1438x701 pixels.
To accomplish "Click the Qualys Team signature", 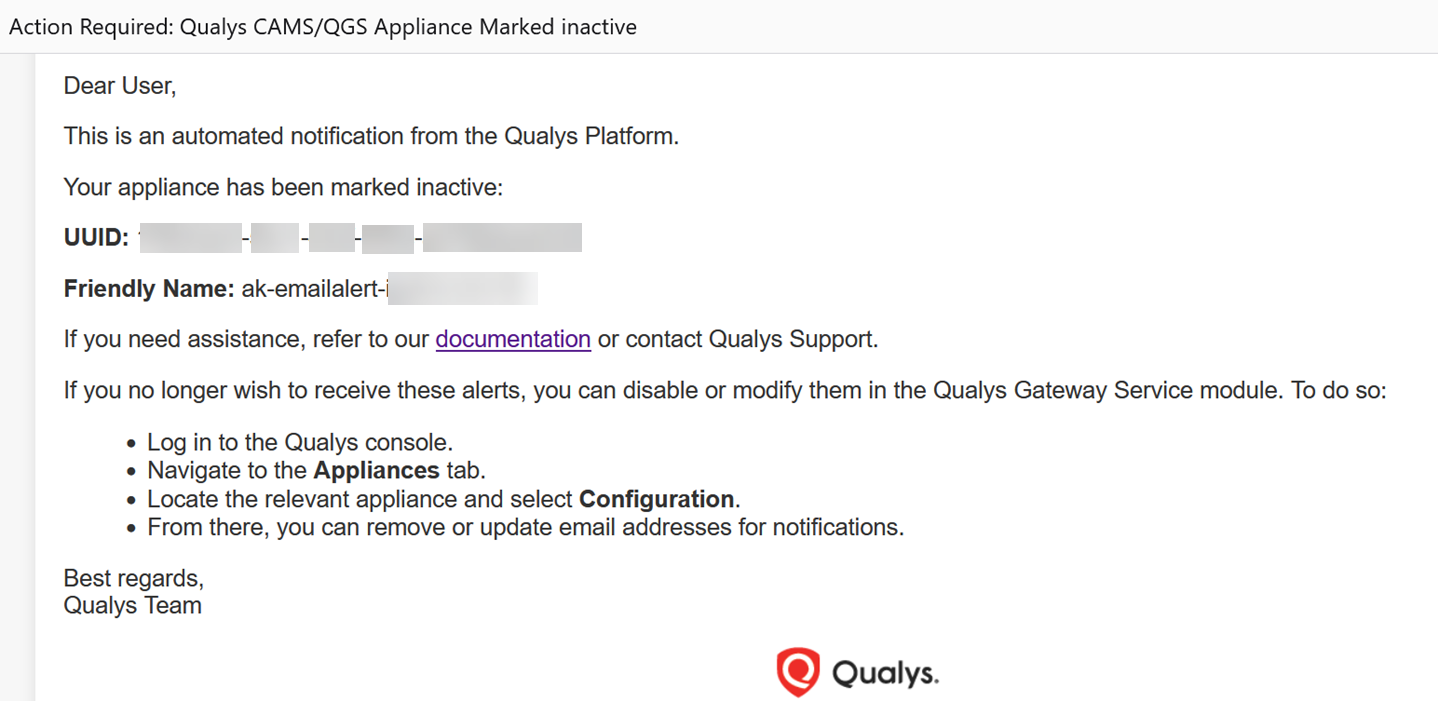I will point(133,605).
